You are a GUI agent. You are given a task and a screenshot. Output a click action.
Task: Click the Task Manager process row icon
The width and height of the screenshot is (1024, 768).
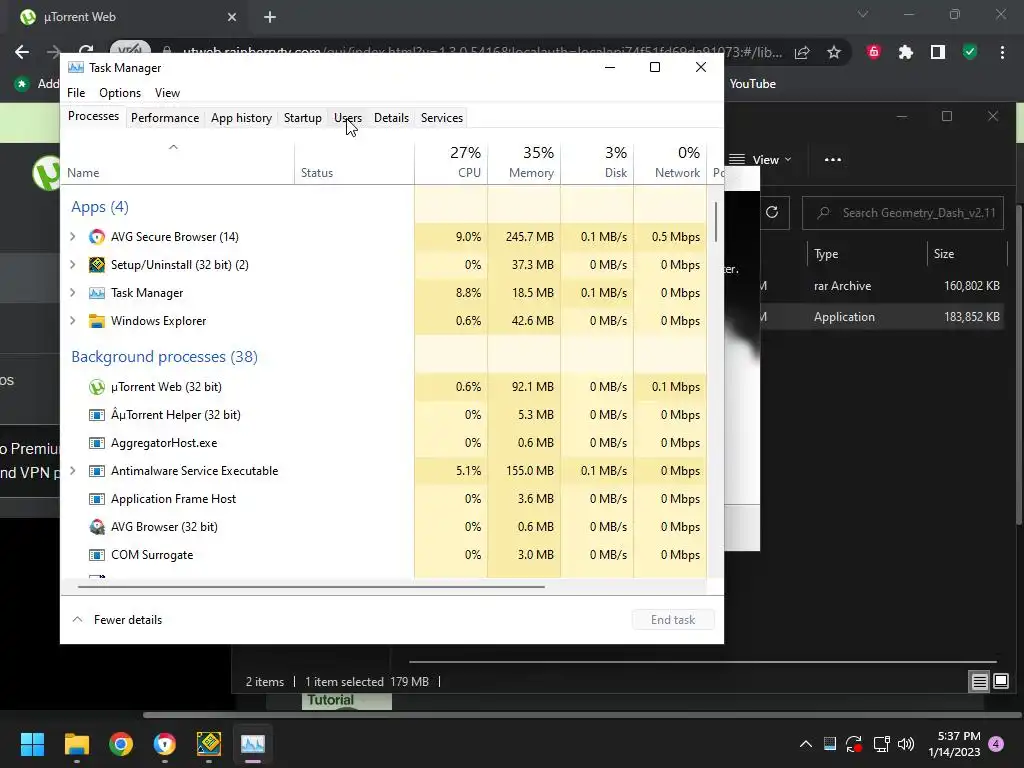pos(97,293)
